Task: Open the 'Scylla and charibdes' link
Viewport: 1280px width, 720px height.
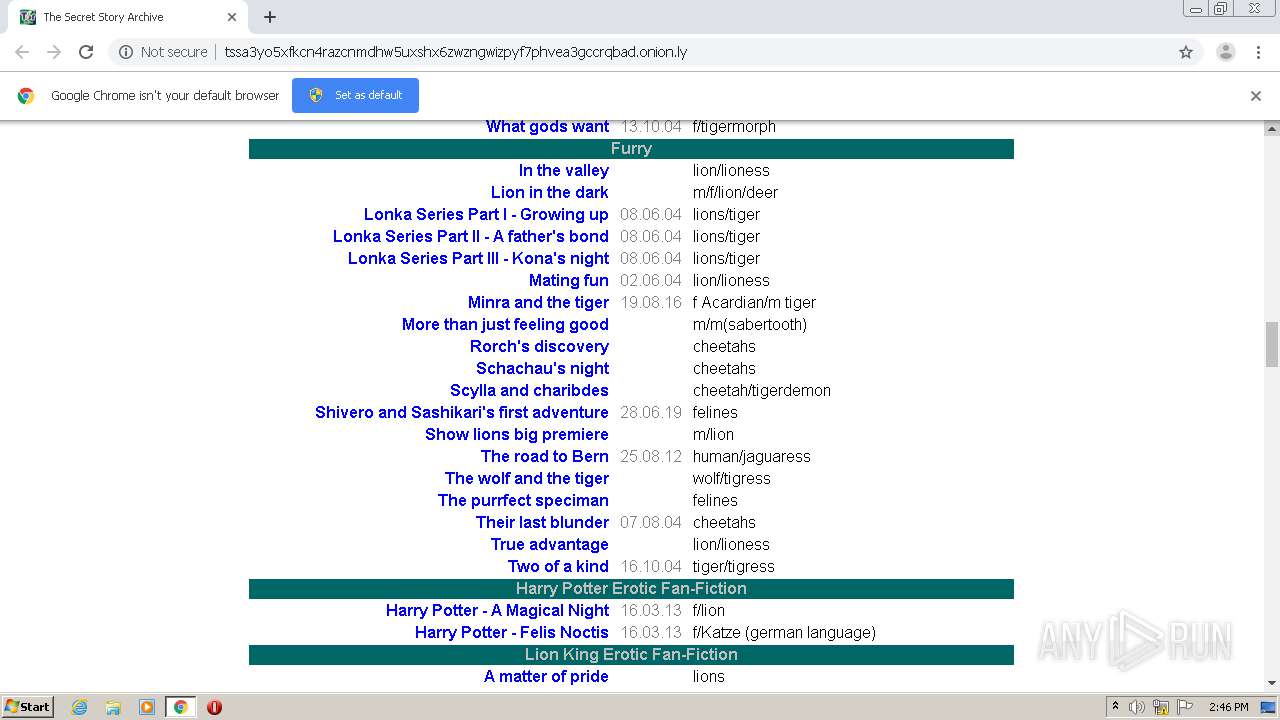Action: click(x=529, y=390)
